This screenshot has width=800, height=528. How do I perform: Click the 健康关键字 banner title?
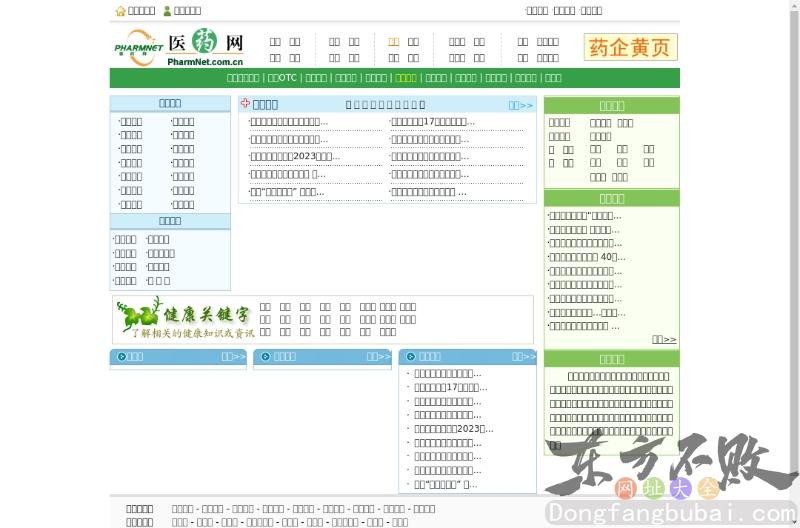point(208,311)
